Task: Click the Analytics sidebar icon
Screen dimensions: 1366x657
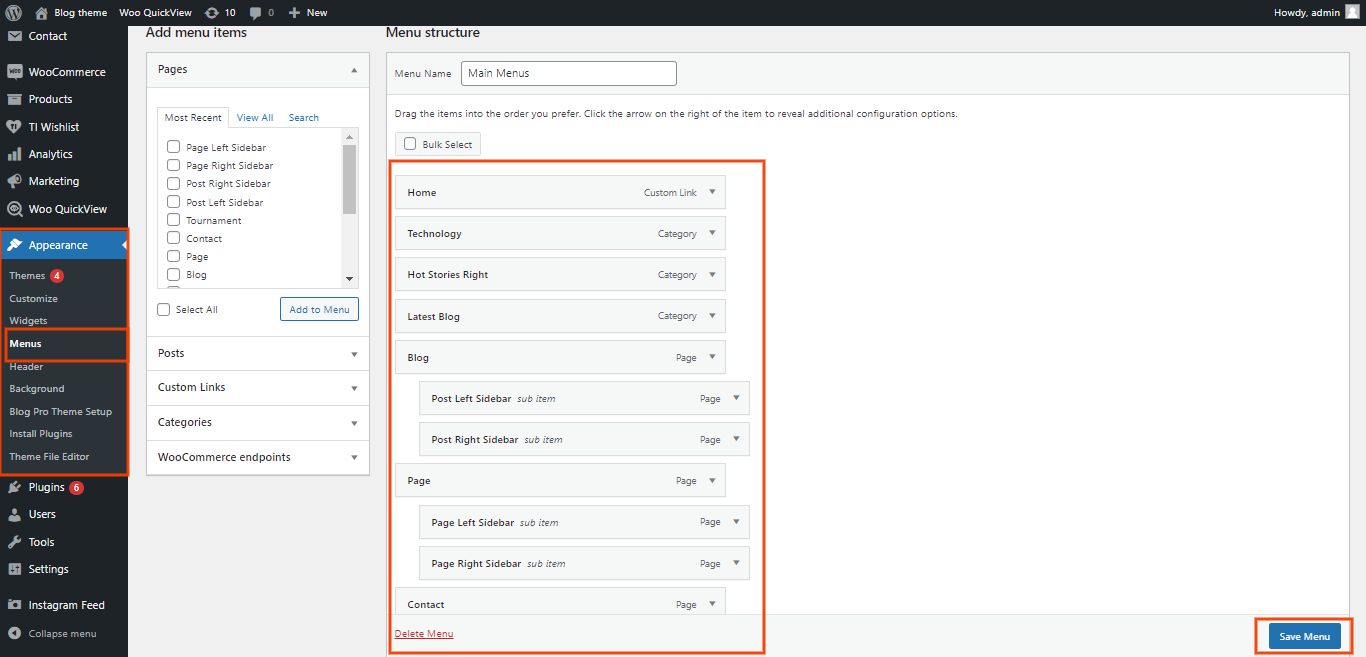Action: [15, 154]
